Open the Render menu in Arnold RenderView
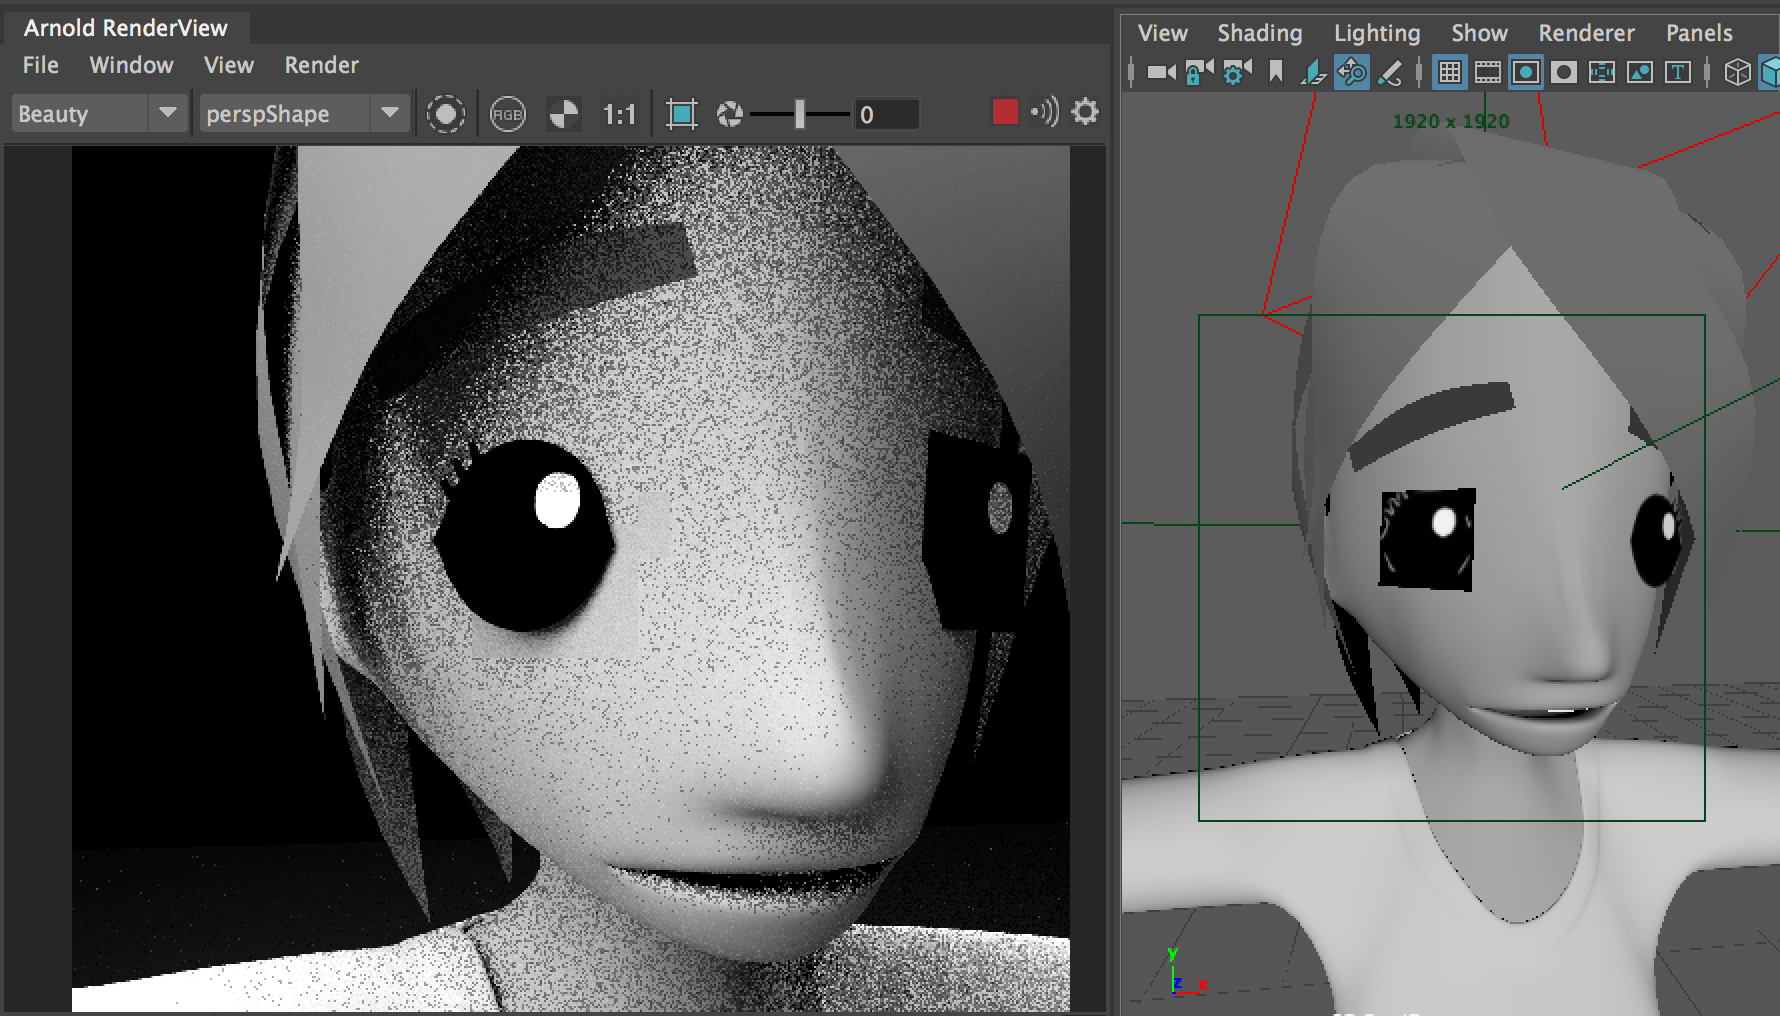This screenshot has width=1780, height=1016. [320, 65]
